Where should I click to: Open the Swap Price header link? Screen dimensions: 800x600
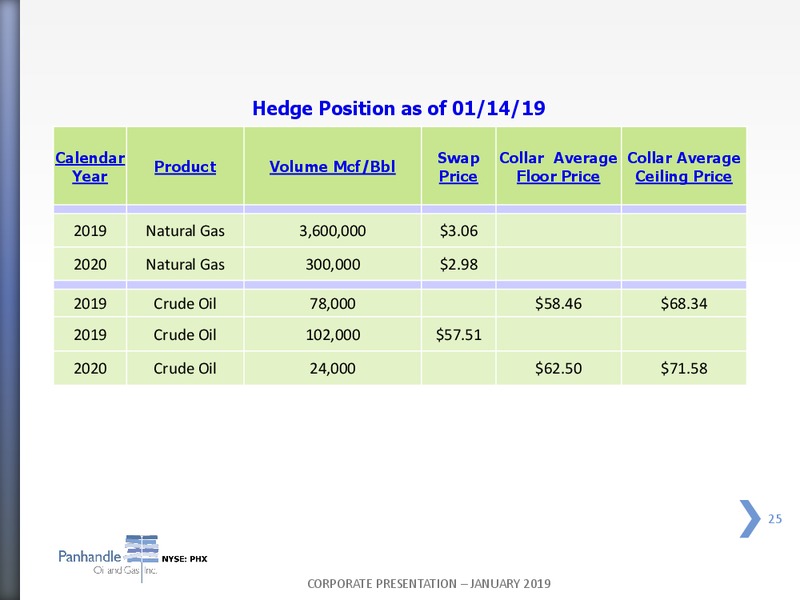(x=458, y=167)
